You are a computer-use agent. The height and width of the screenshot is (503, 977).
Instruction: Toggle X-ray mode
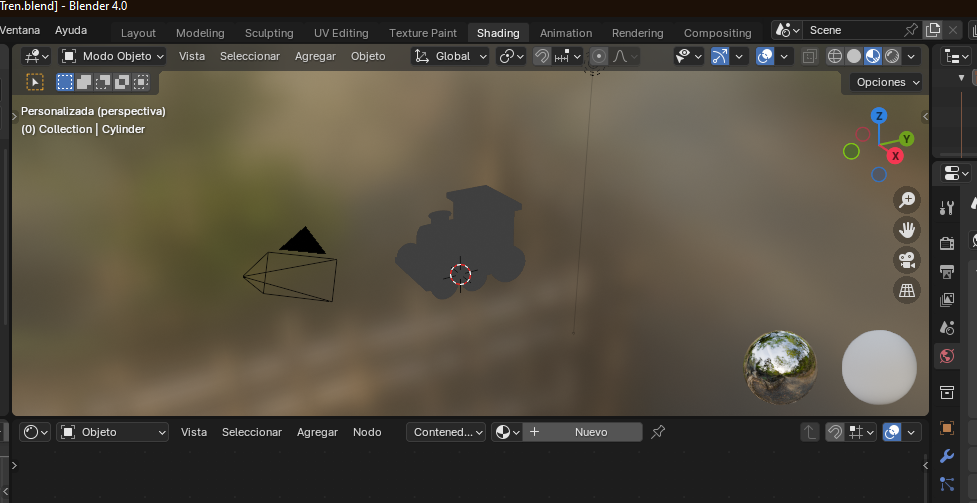[809, 56]
